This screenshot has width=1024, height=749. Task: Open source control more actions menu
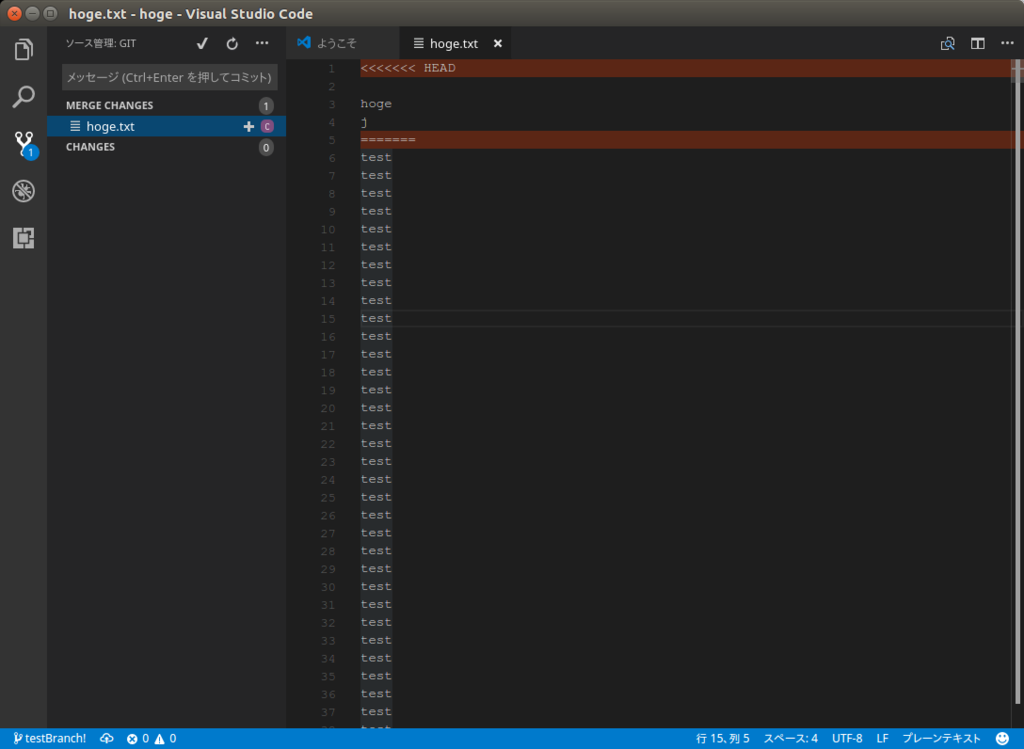[x=262, y=43]
